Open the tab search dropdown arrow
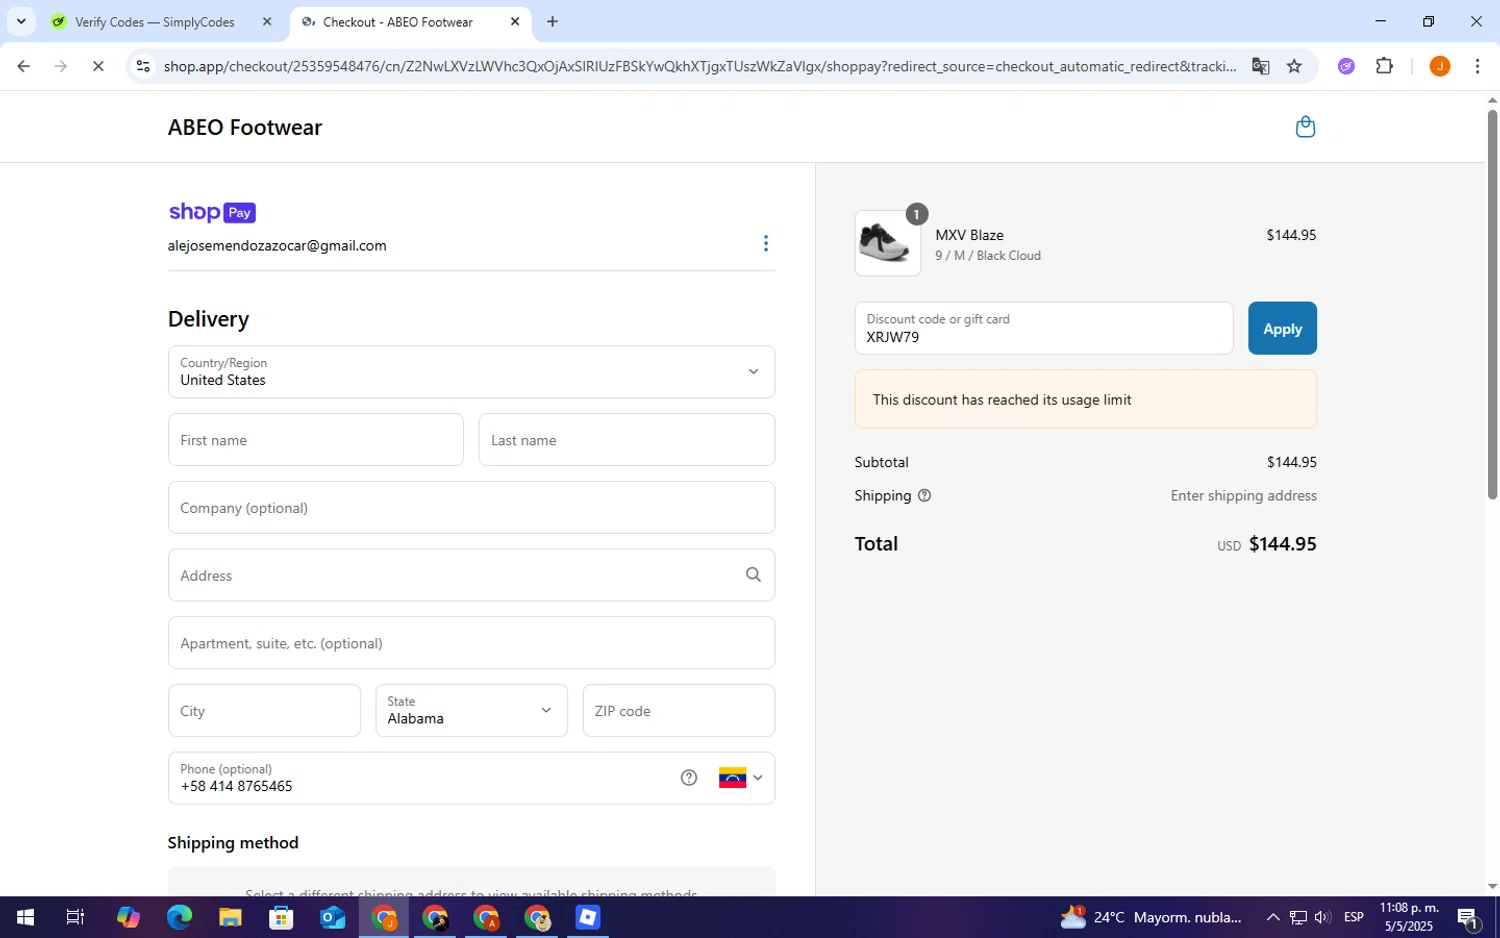Viewport: 1500px width, 938px height. 21,21
